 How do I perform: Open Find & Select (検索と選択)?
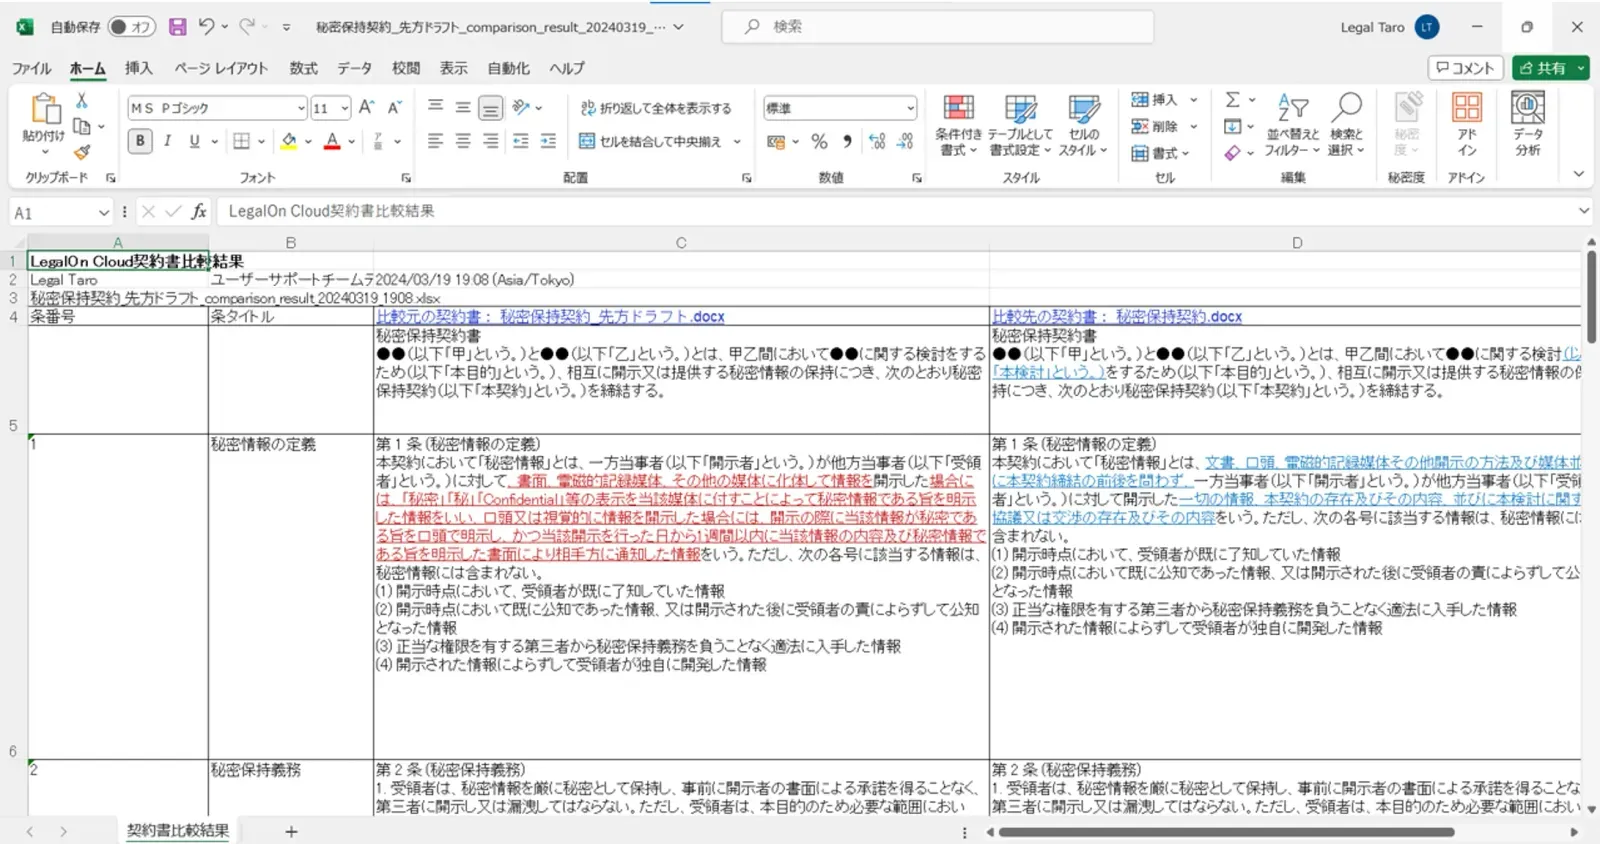1346,126
